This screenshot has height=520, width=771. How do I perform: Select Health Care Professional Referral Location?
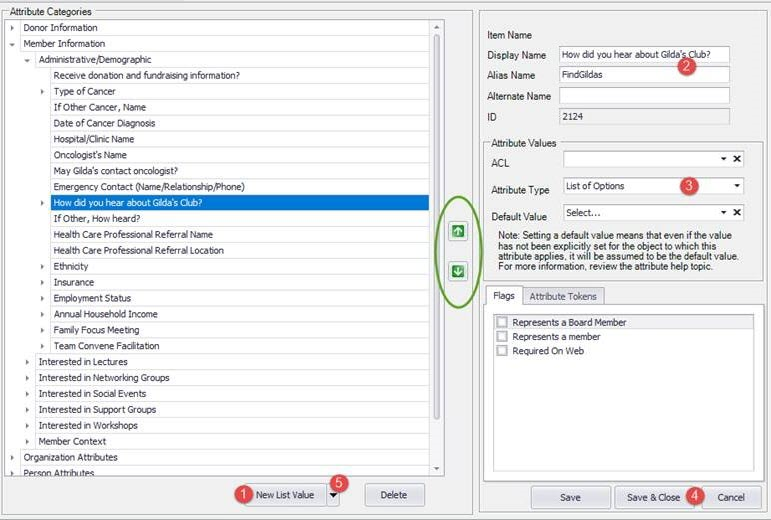[x=240, y=251]
